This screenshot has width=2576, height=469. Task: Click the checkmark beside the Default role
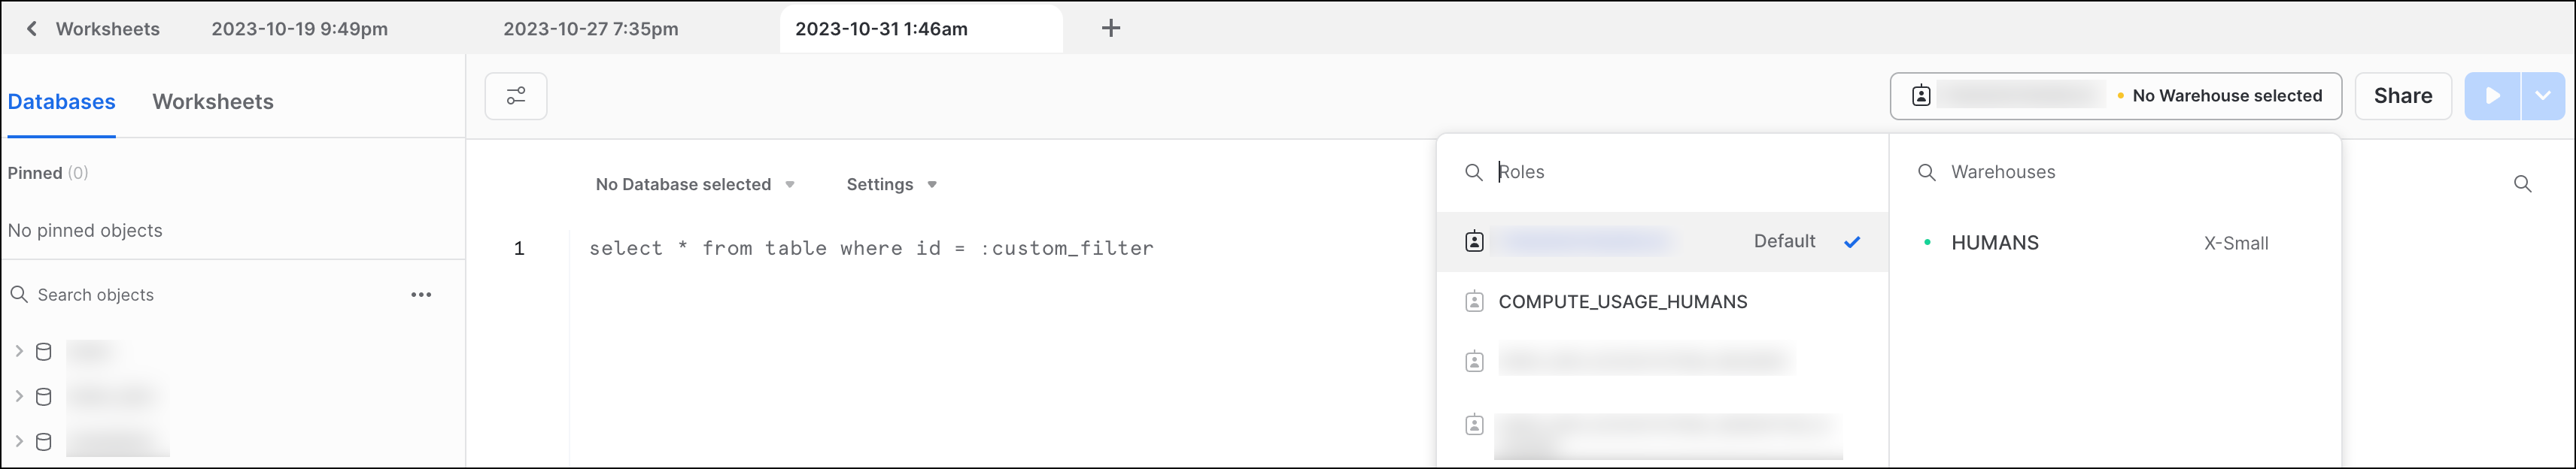point(1852,241)
